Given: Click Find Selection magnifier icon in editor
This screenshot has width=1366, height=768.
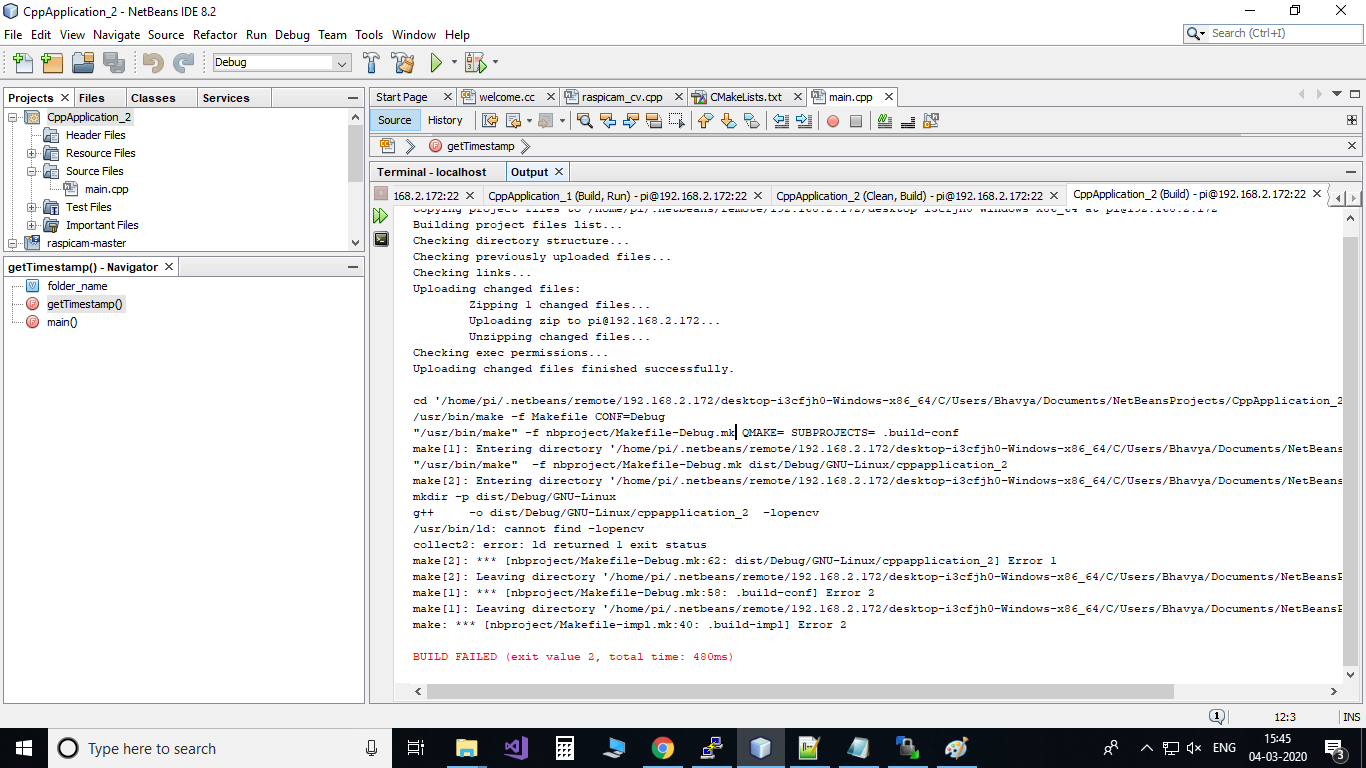Looking at the screenshot, I should 585,121.
